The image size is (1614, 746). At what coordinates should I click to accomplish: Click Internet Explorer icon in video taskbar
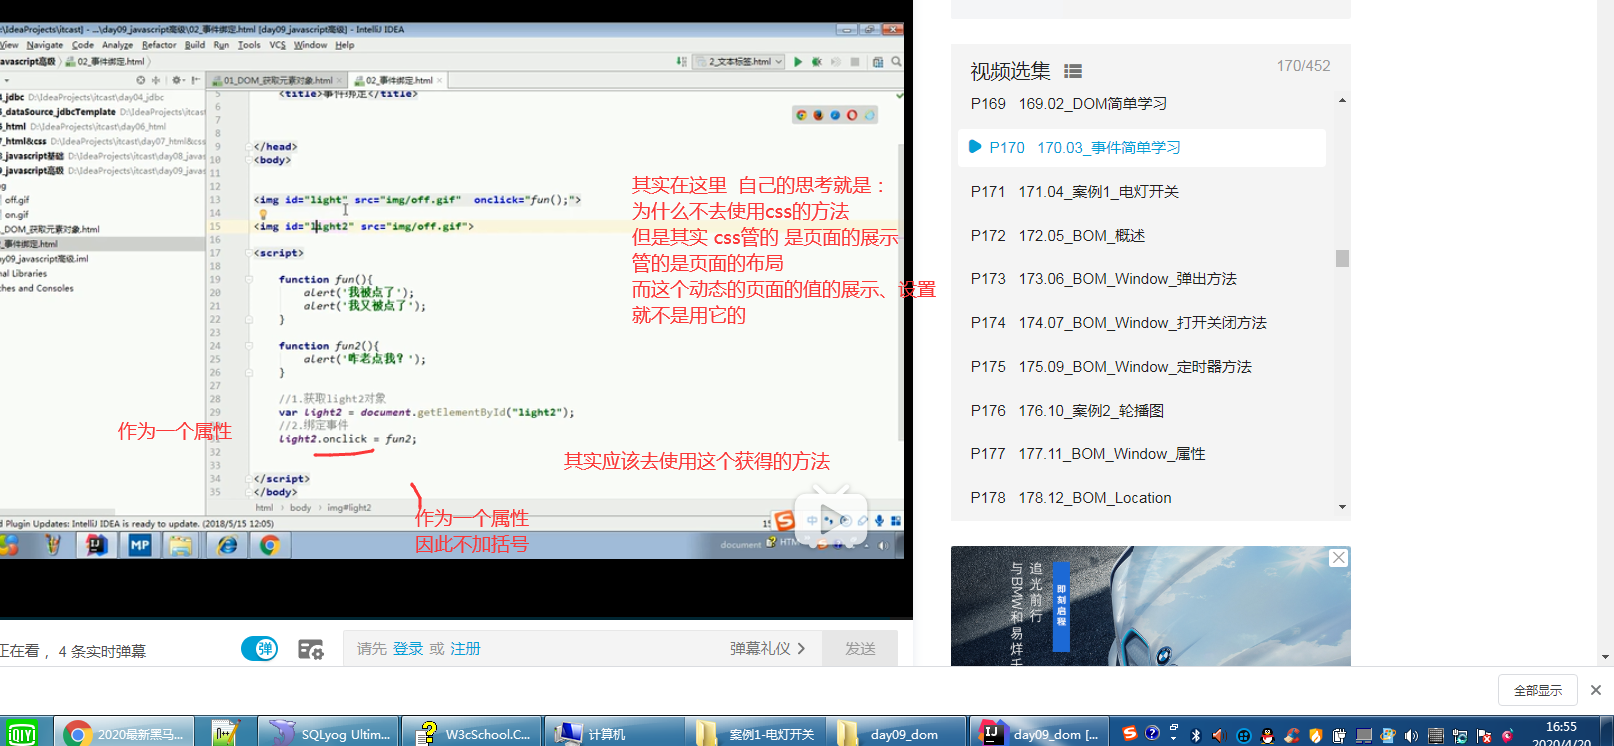[228, 545]
